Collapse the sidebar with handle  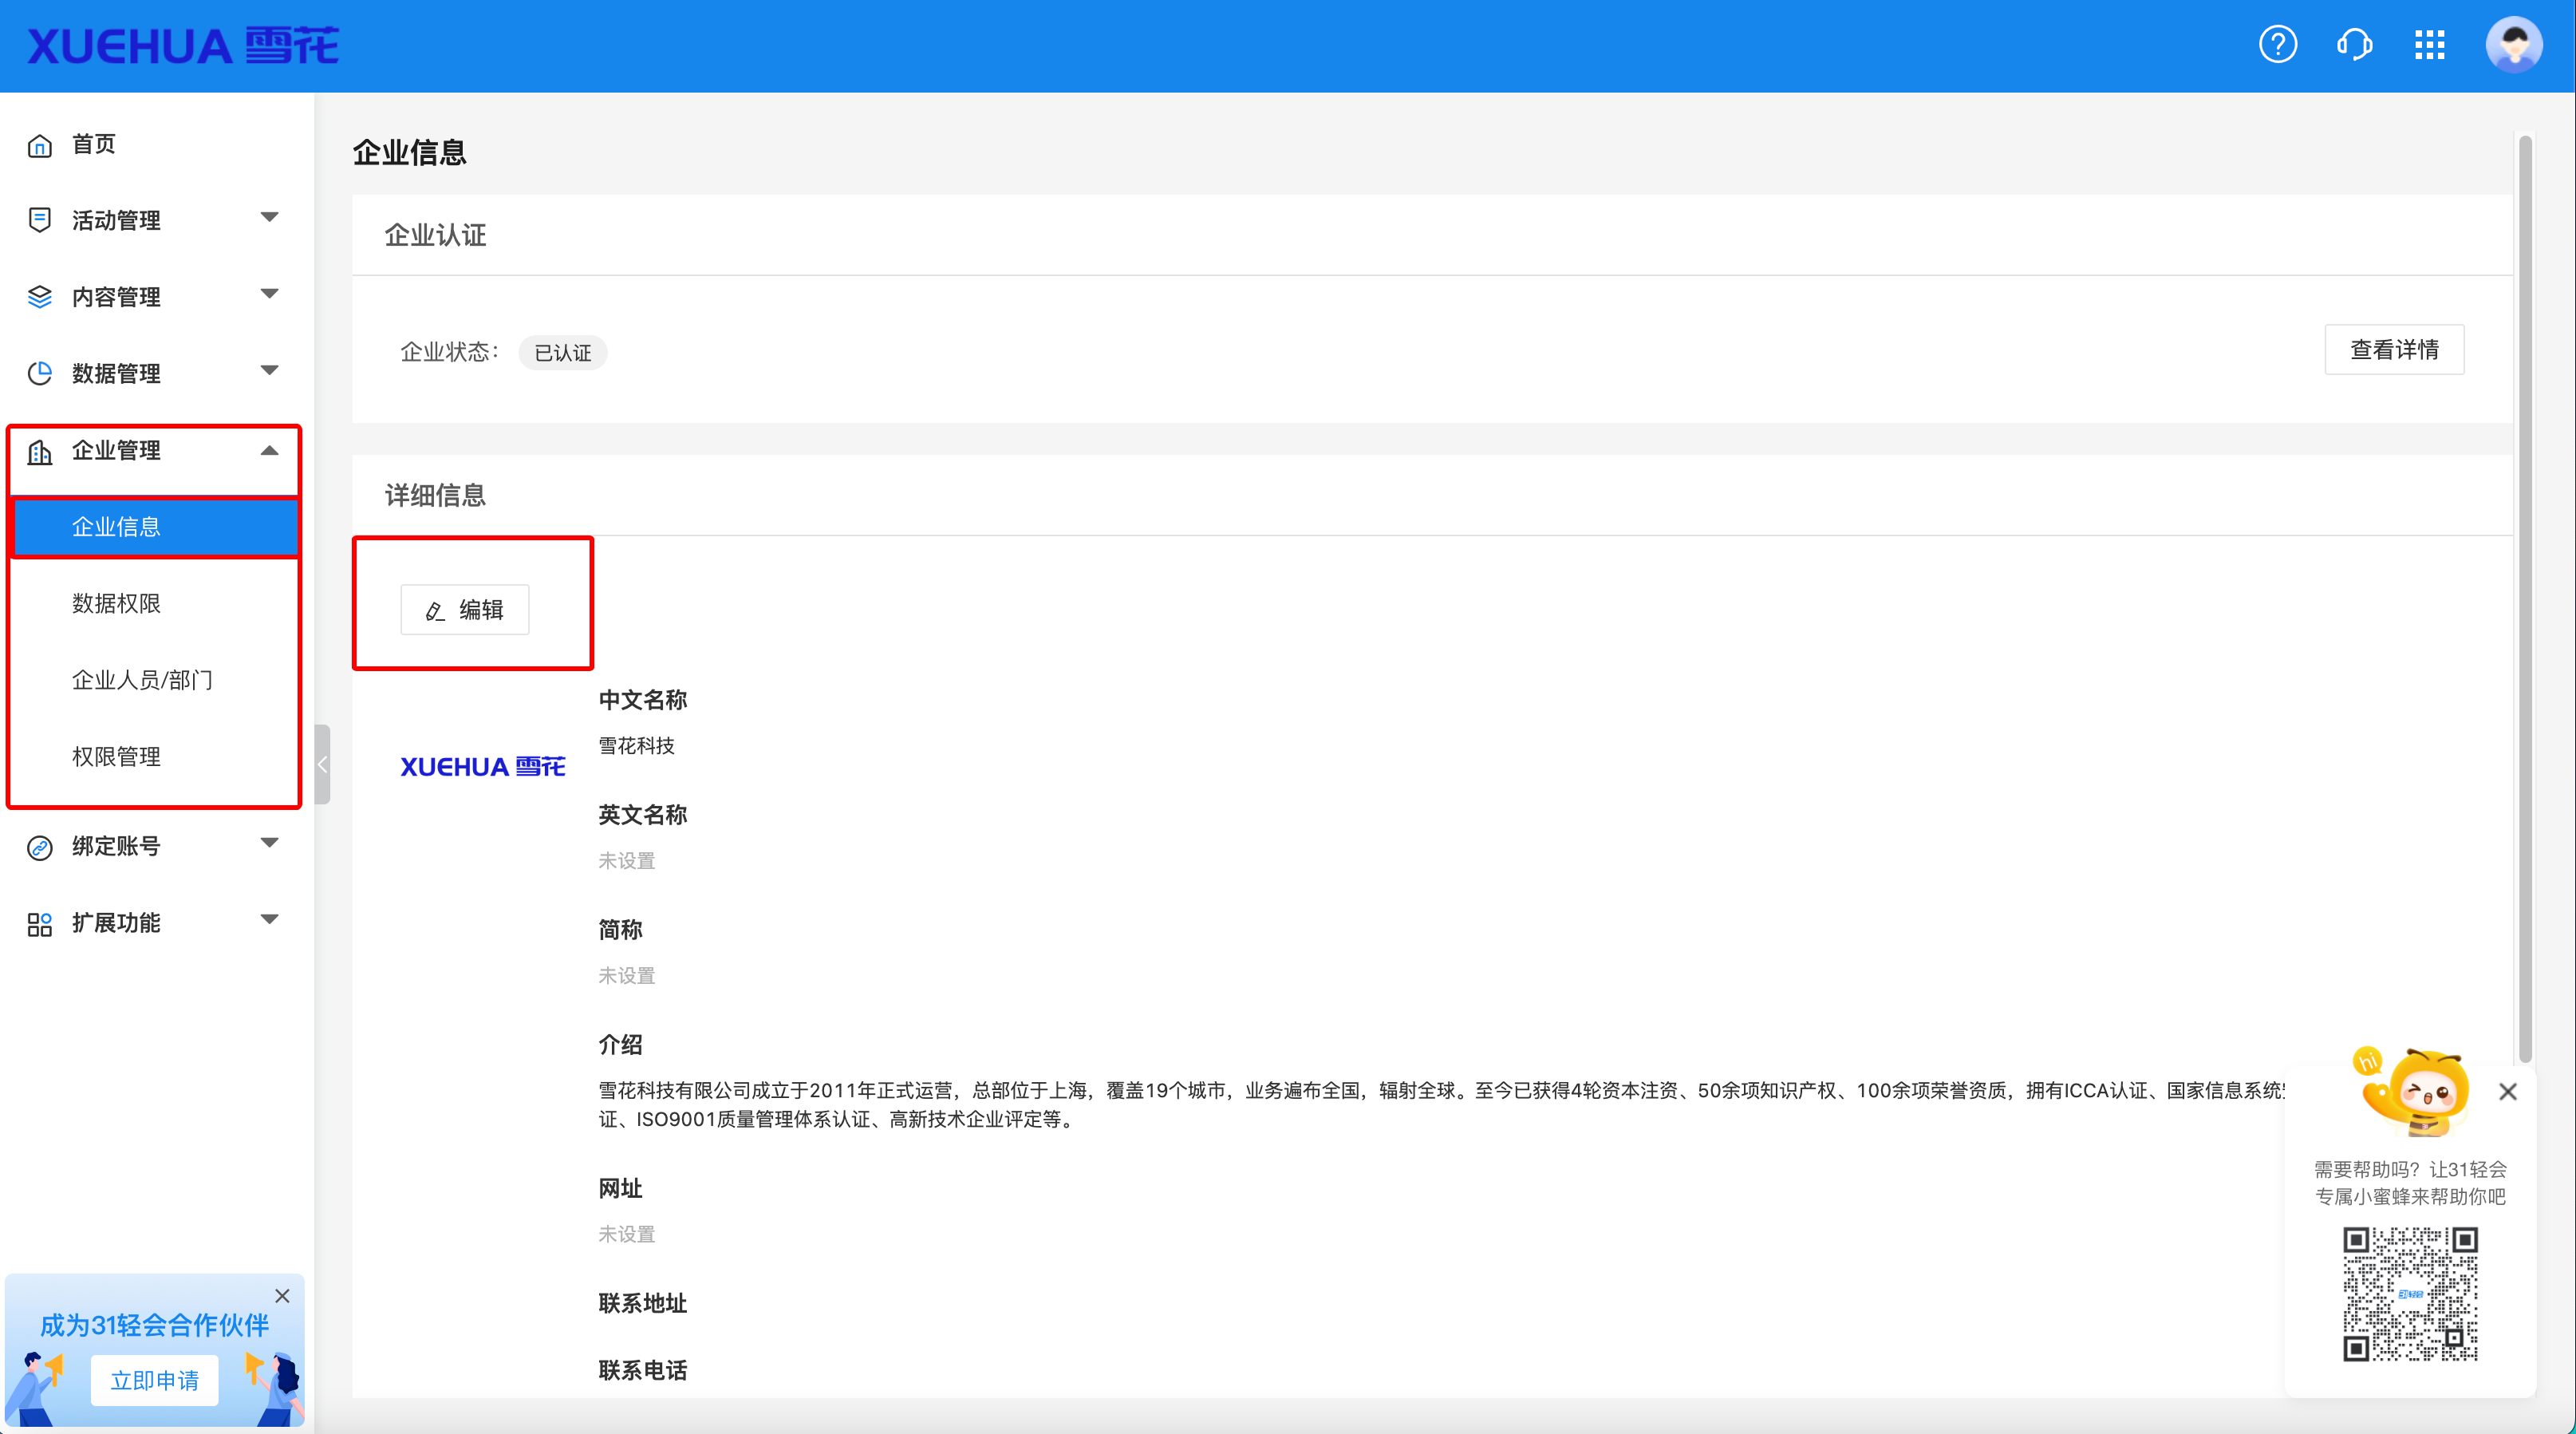(x=322, y=765)
